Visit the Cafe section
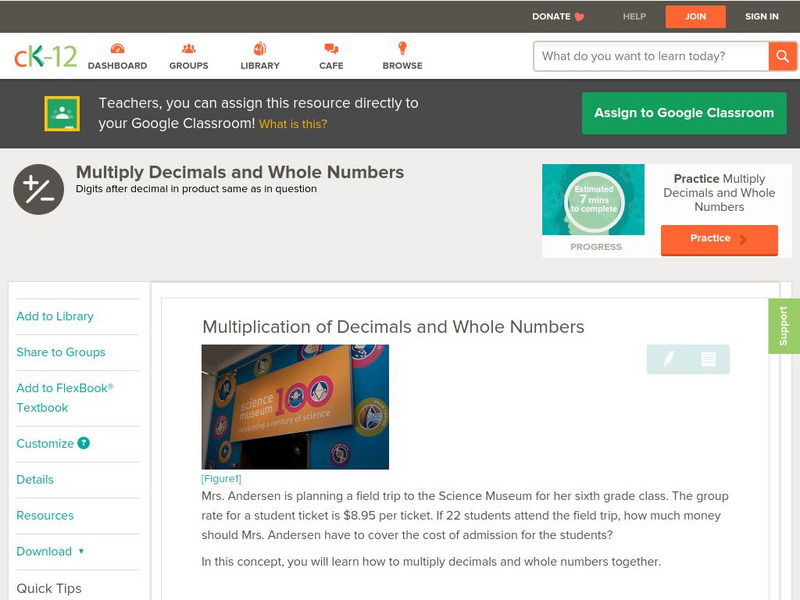The height and width of the screenshot is (600, 800). click(331, 56)
